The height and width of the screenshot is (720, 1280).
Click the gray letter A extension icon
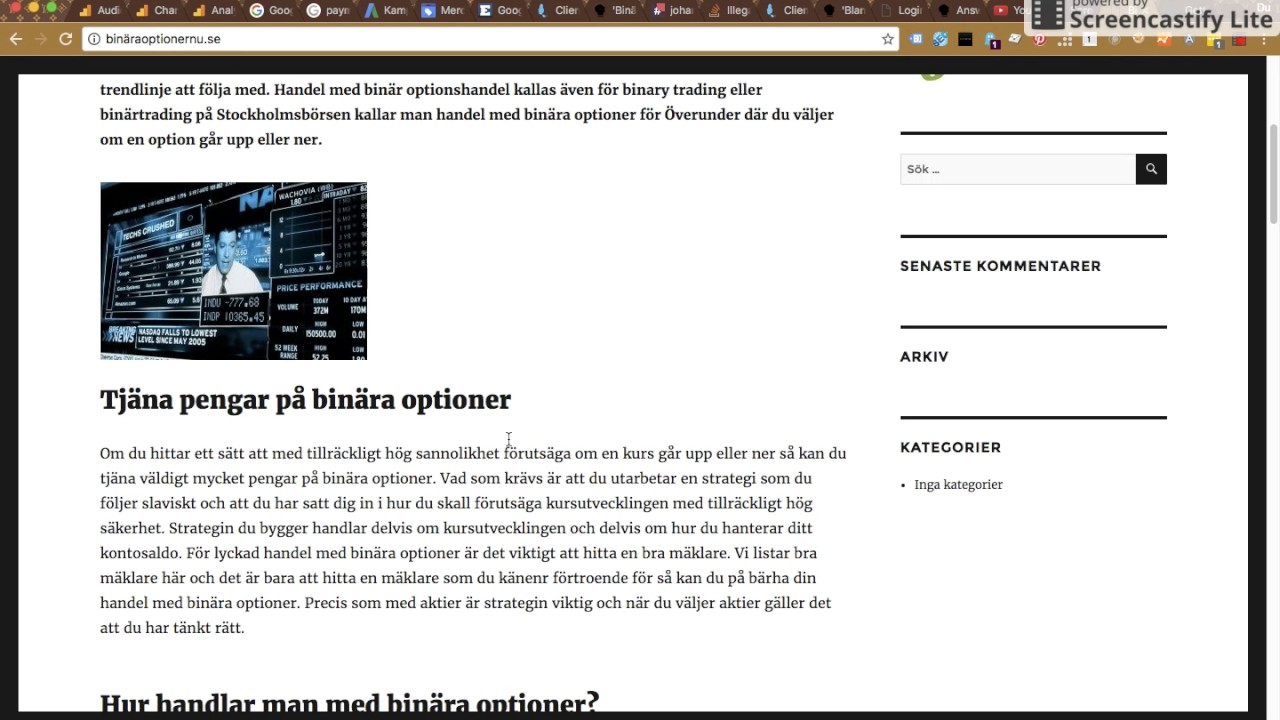pyautogui.click(x=1189, y=39)
